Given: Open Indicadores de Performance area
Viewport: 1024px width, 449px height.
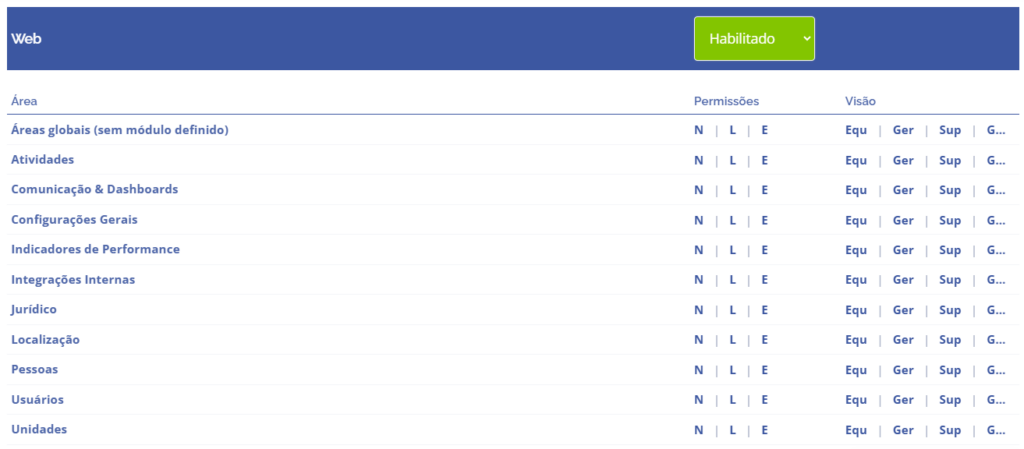Looking at the screenshot, I should coord(95,249).
